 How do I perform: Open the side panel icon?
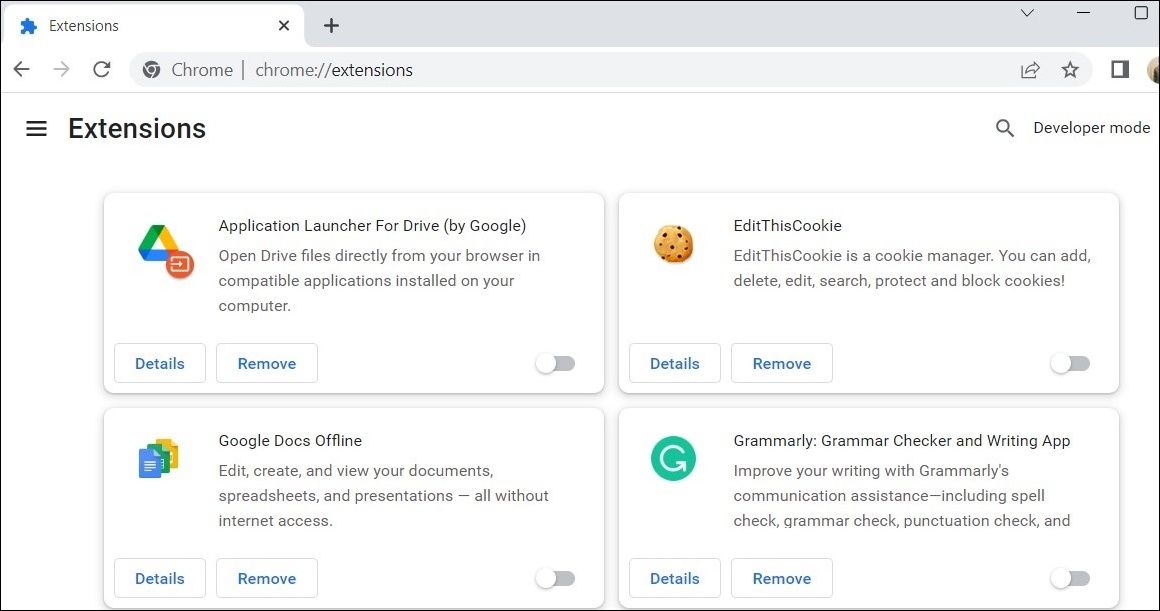pos(1118,69)
